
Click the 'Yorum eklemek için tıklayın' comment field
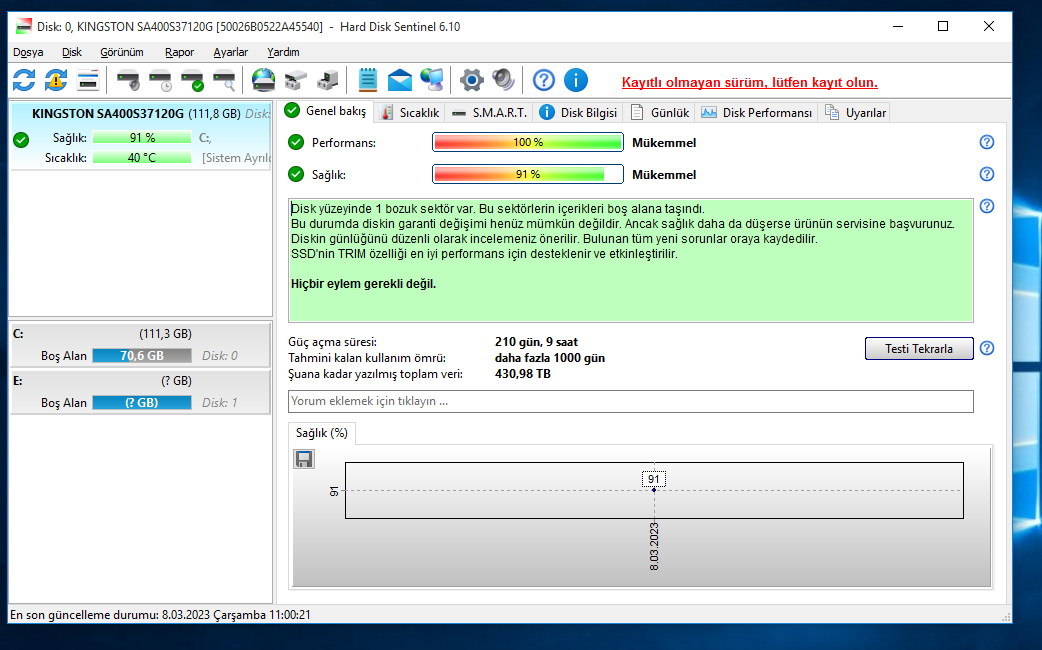(x=631, y=401)
